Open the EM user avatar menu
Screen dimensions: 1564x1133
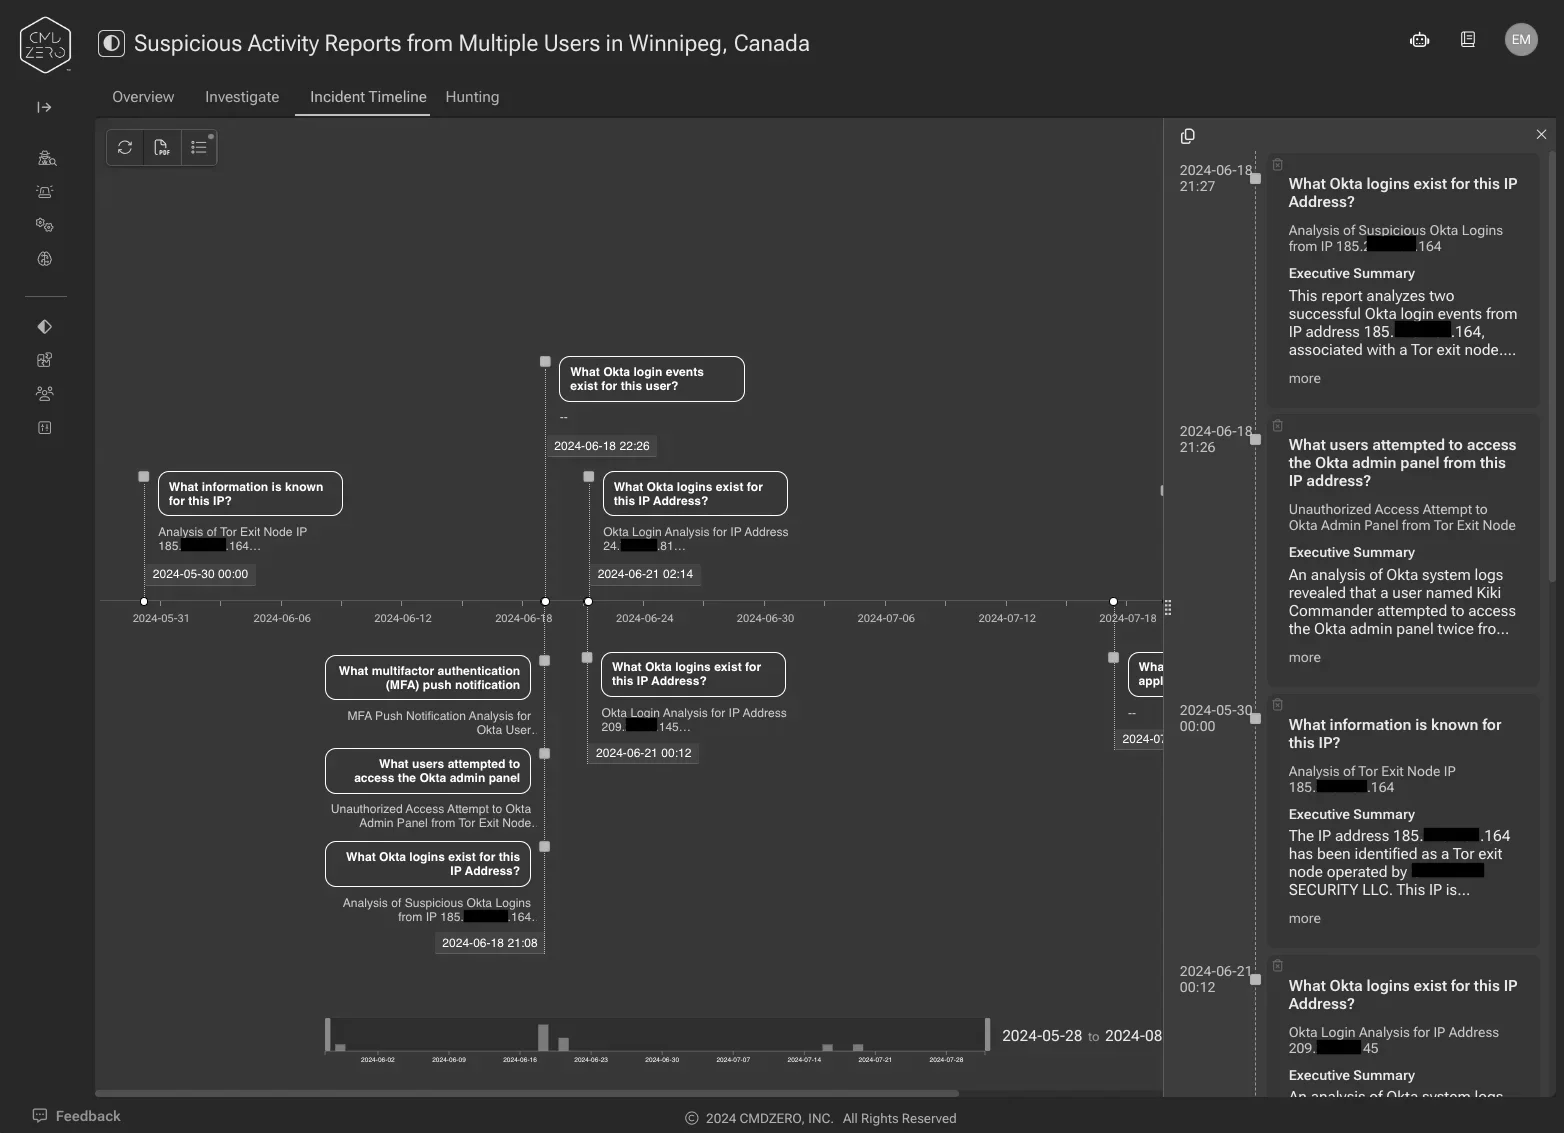click(1521, 40)
